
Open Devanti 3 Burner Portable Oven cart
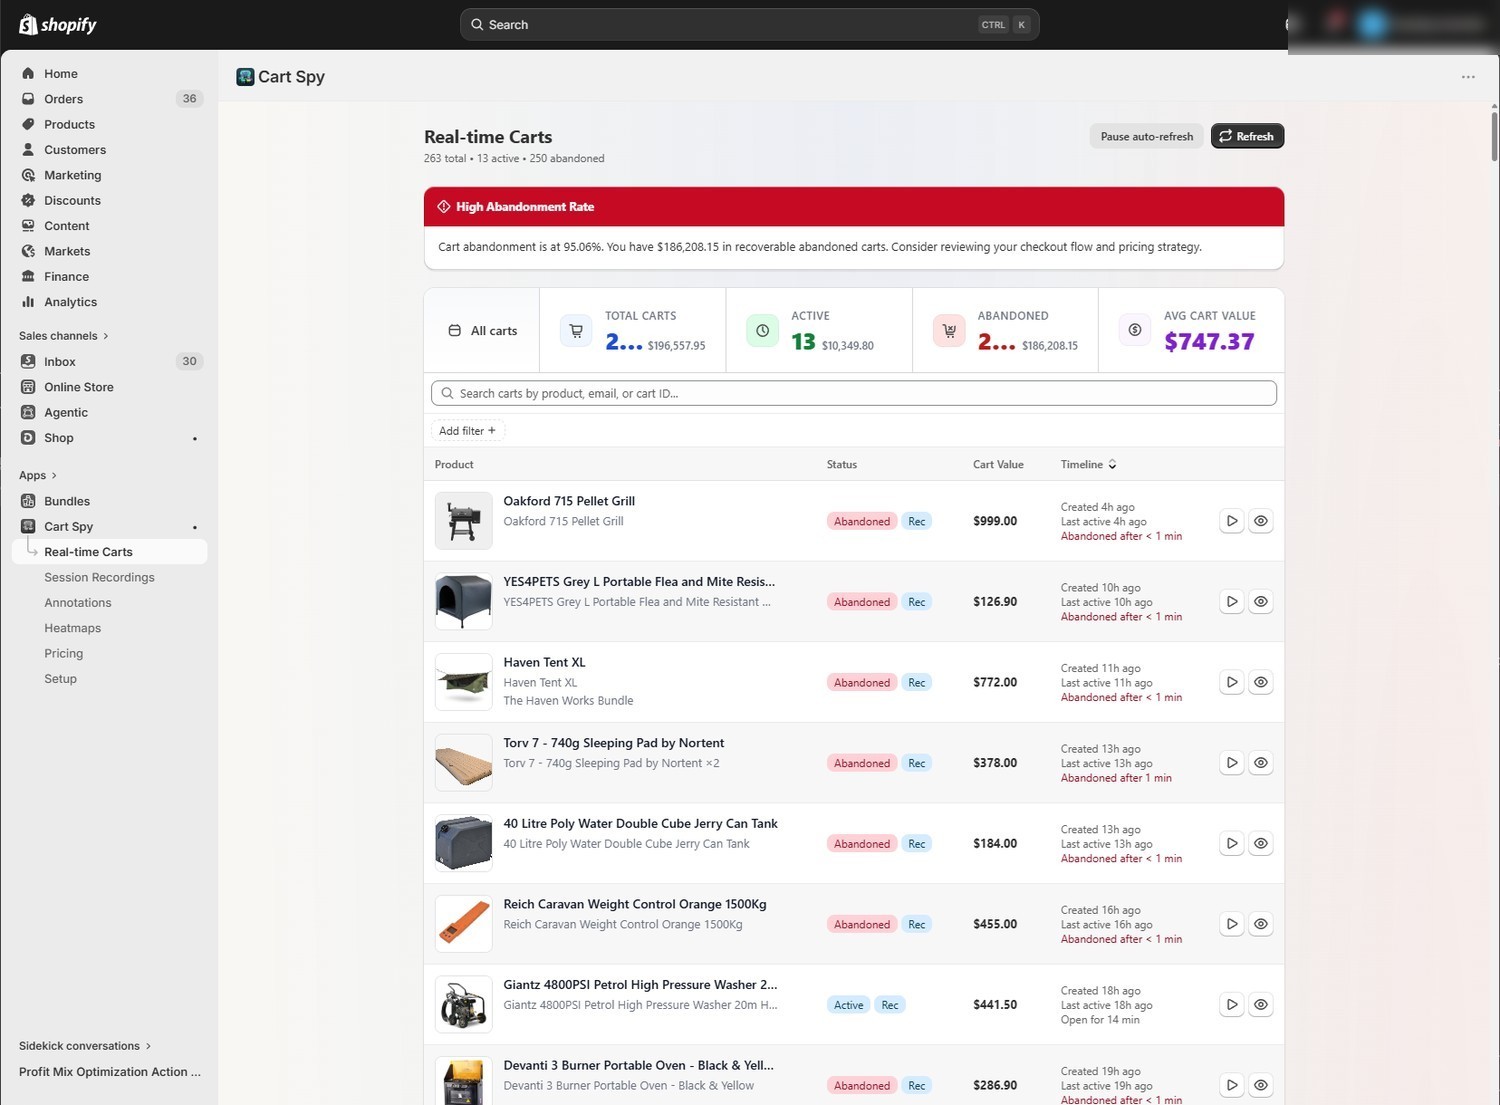[638, 1065]
